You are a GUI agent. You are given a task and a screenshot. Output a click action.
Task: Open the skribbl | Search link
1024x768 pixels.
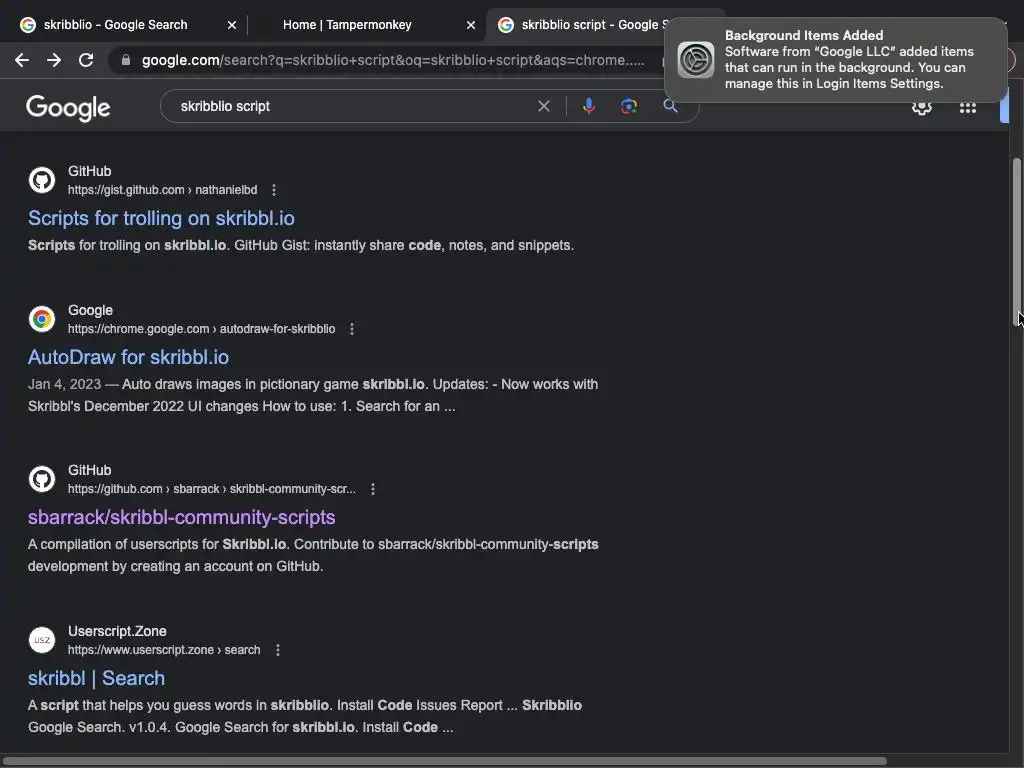pos(97,679)
